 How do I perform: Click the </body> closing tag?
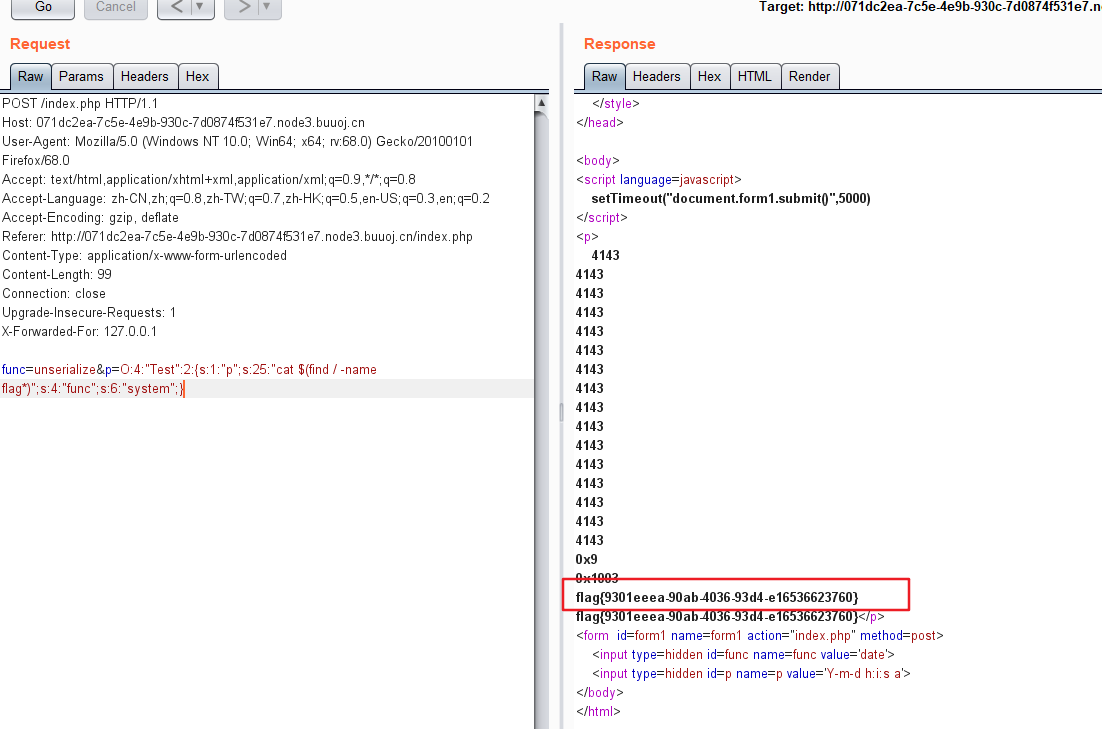[x=599, y=692]
